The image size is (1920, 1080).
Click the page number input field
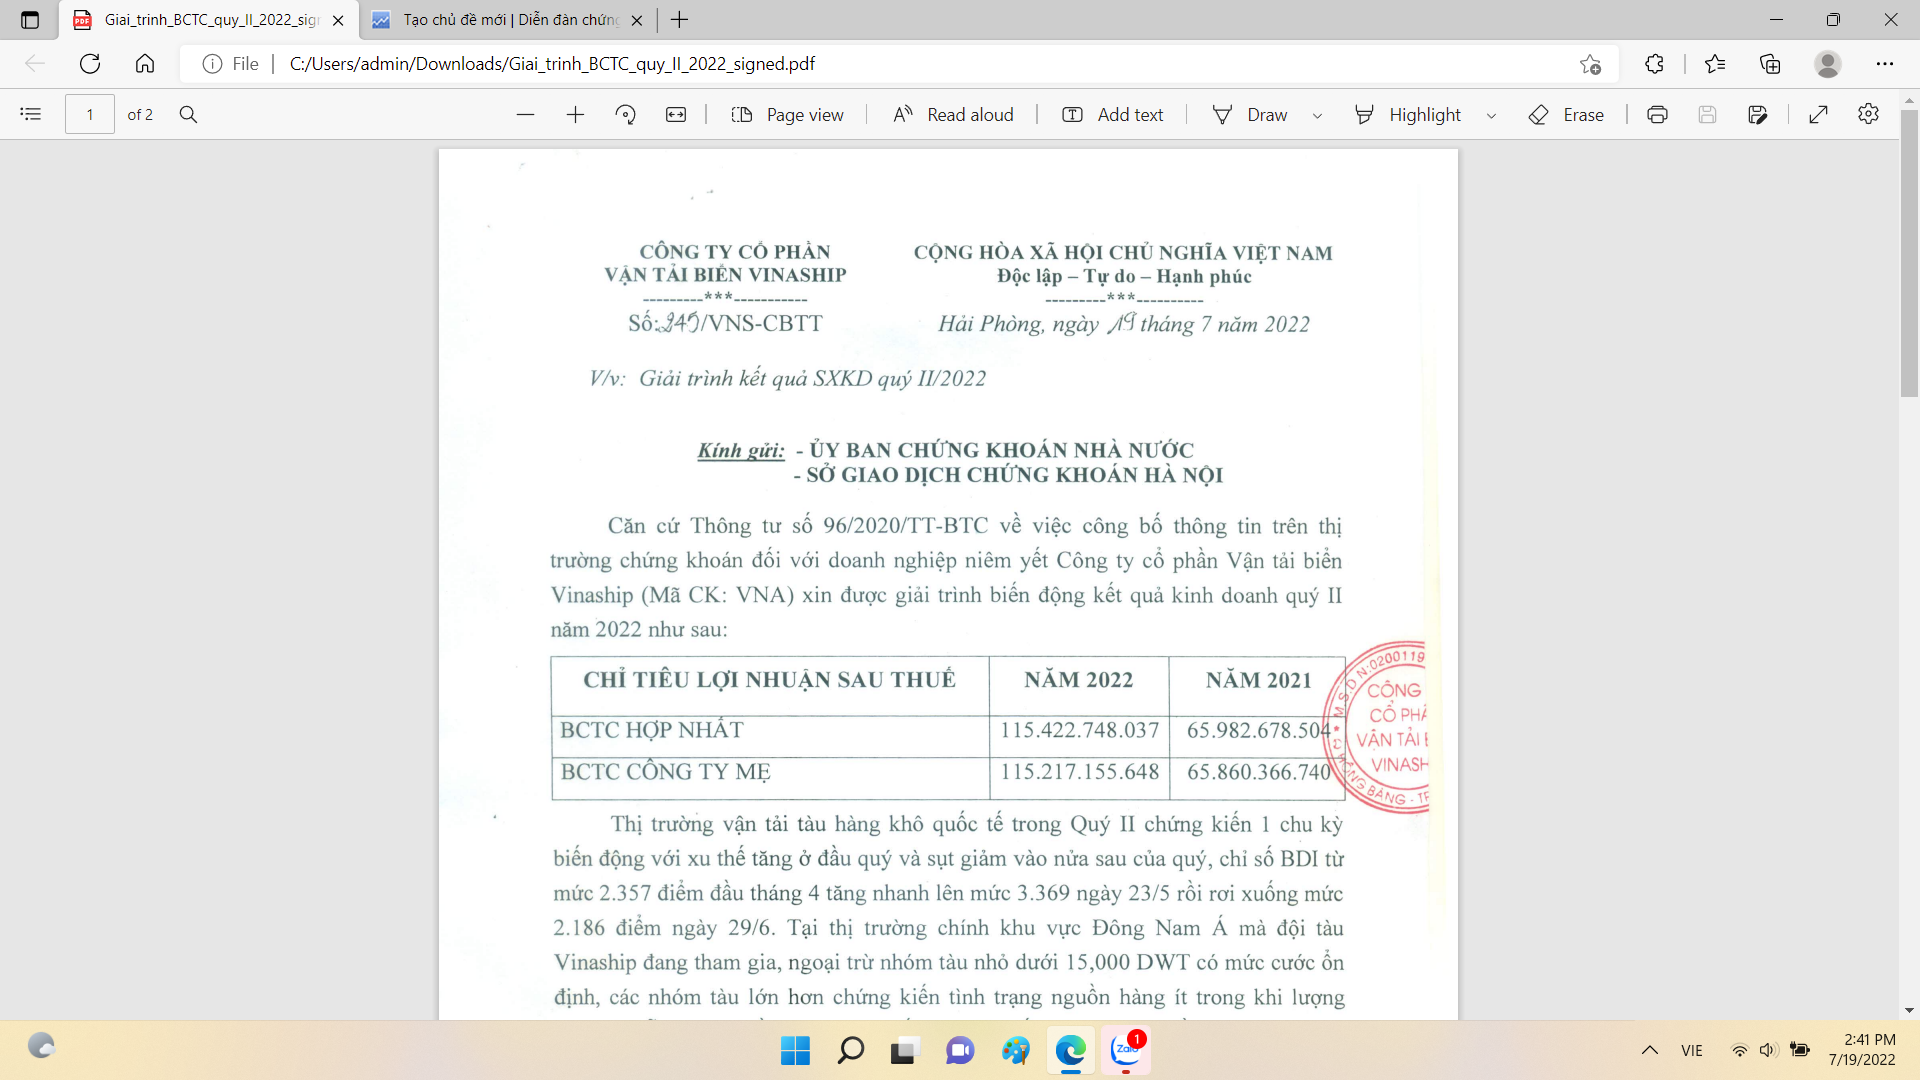pos(90,115)
